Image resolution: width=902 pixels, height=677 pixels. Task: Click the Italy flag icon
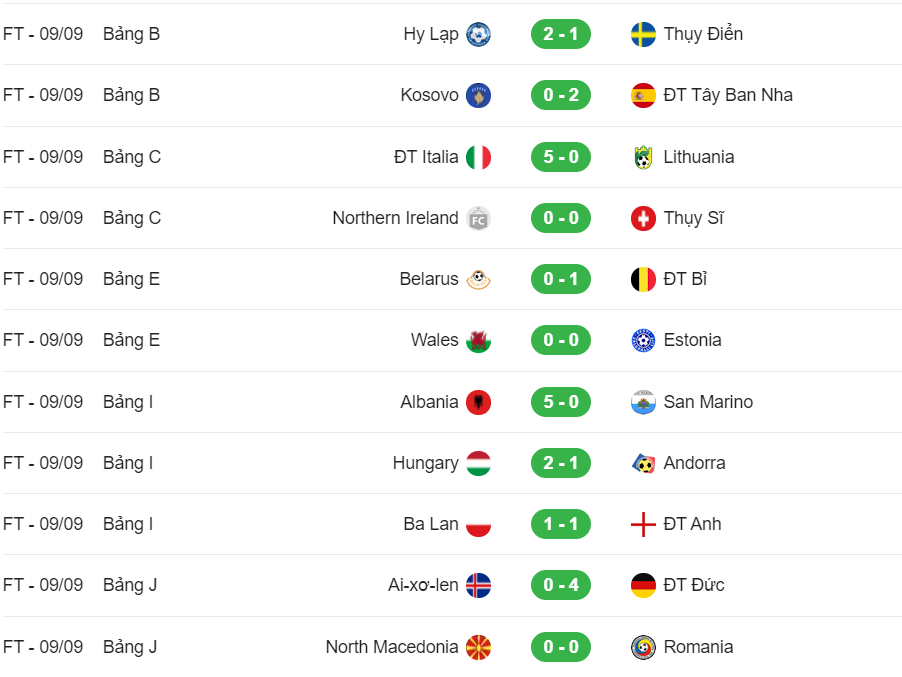(x=478, y=157)
